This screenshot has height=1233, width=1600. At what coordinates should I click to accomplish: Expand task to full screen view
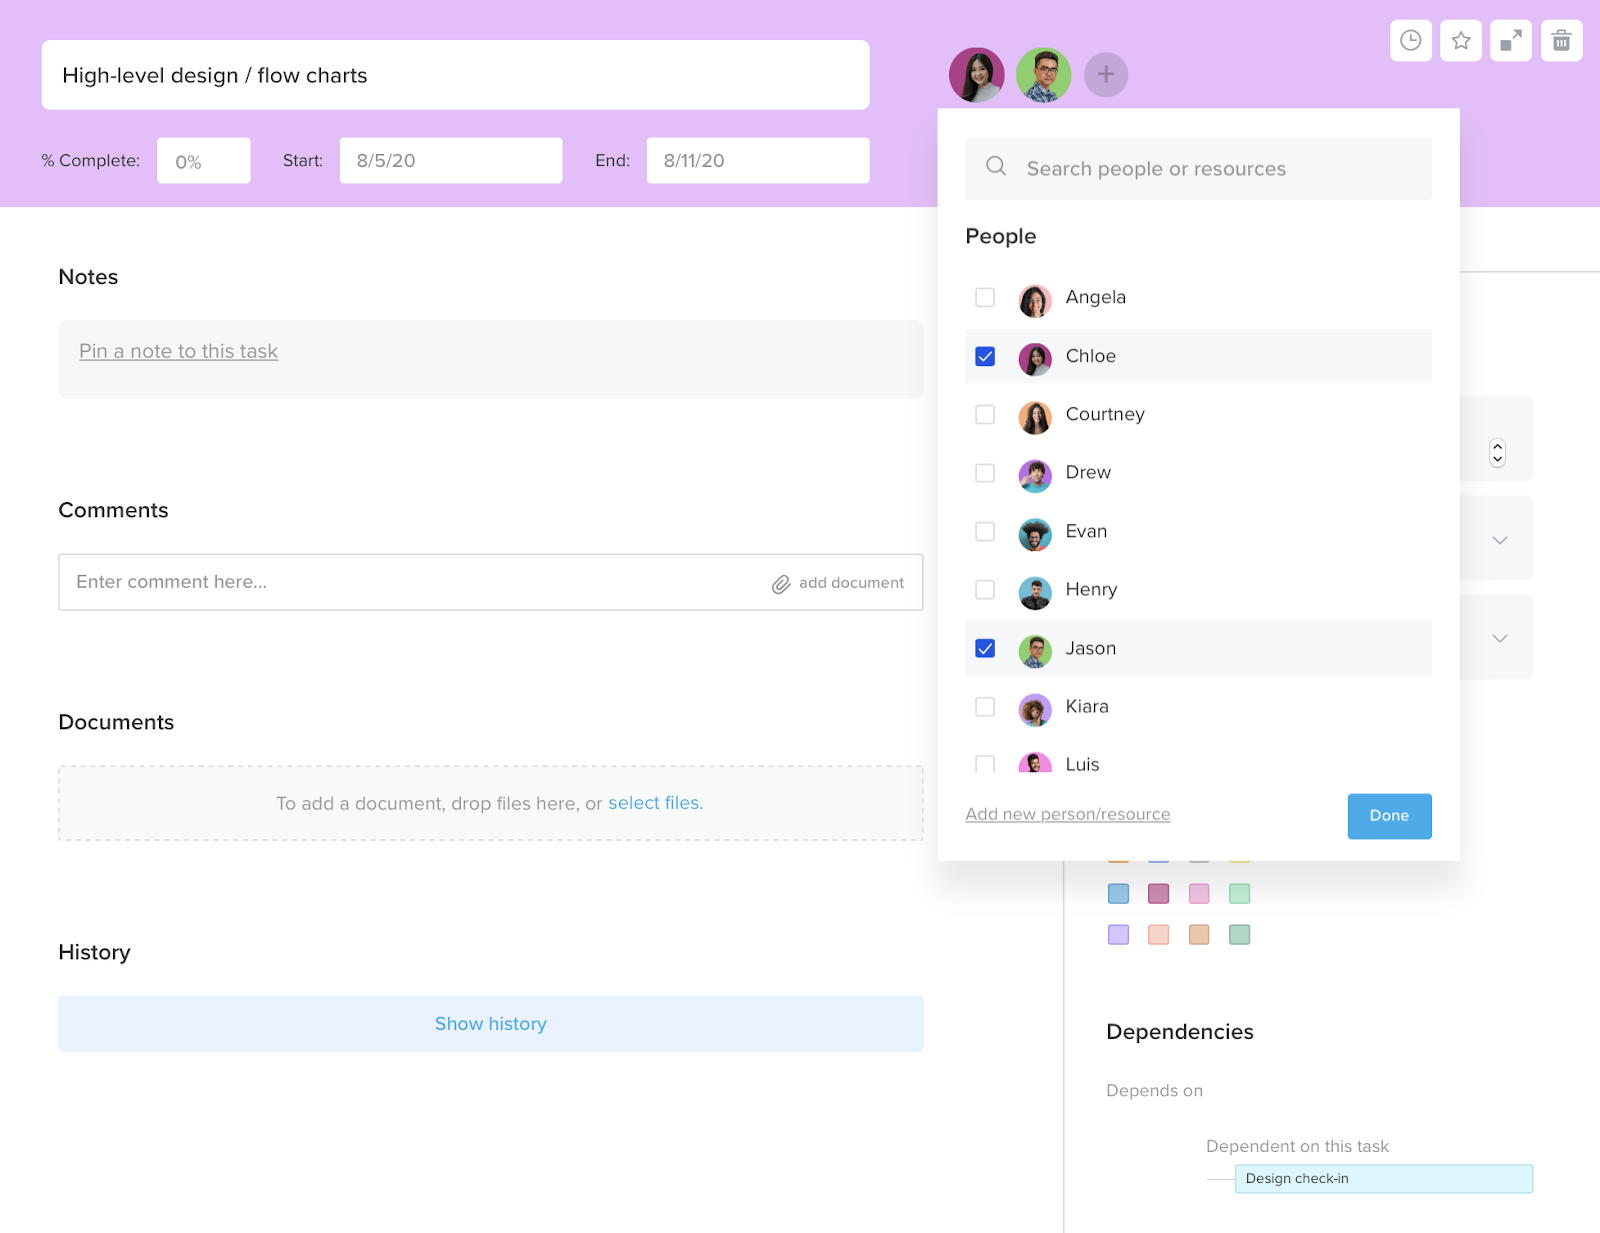(1511, 41)
